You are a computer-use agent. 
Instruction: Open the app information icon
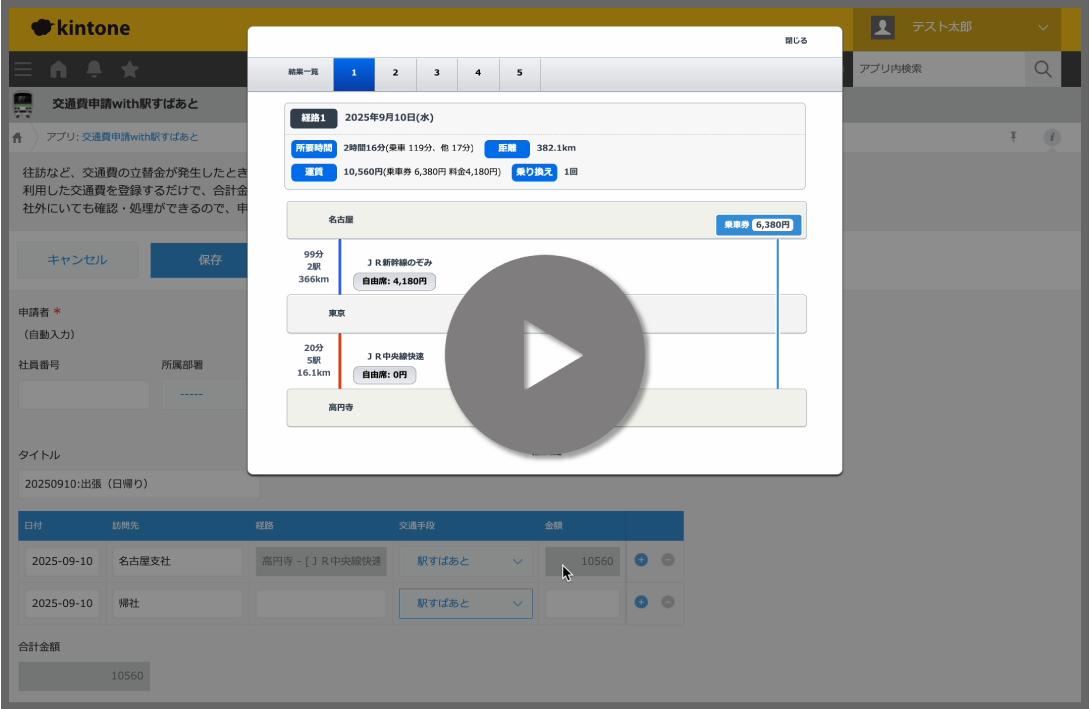pos(1052,137)
